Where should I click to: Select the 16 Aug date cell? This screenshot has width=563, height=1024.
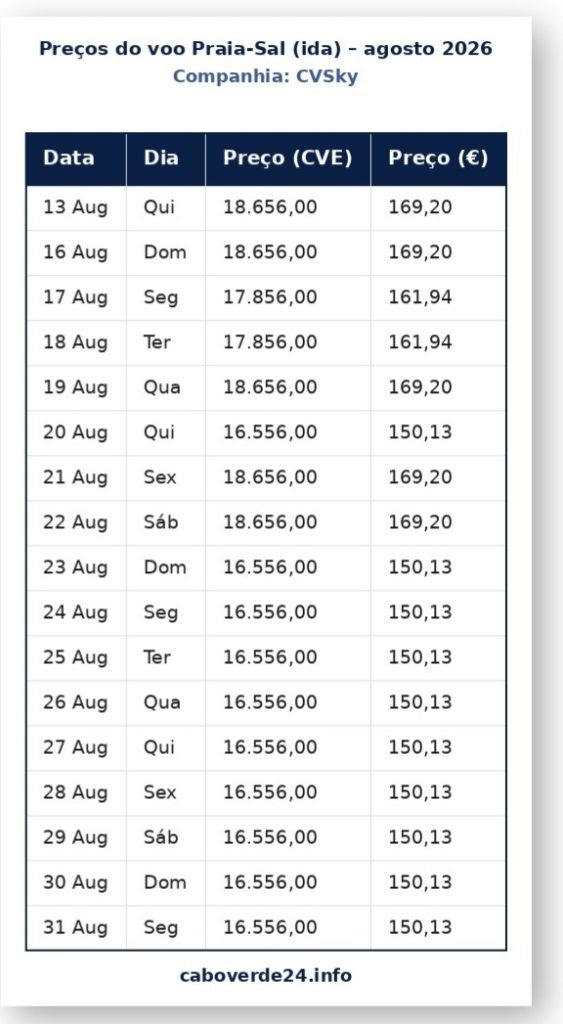76,253
